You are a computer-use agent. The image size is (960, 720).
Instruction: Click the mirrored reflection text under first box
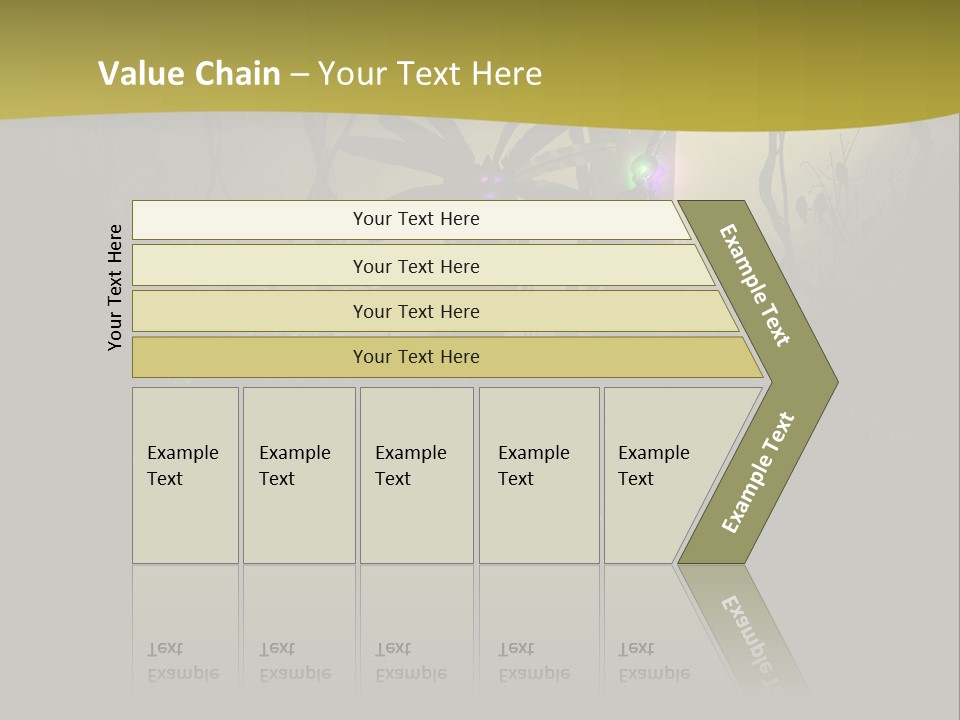tap(182, 662)
